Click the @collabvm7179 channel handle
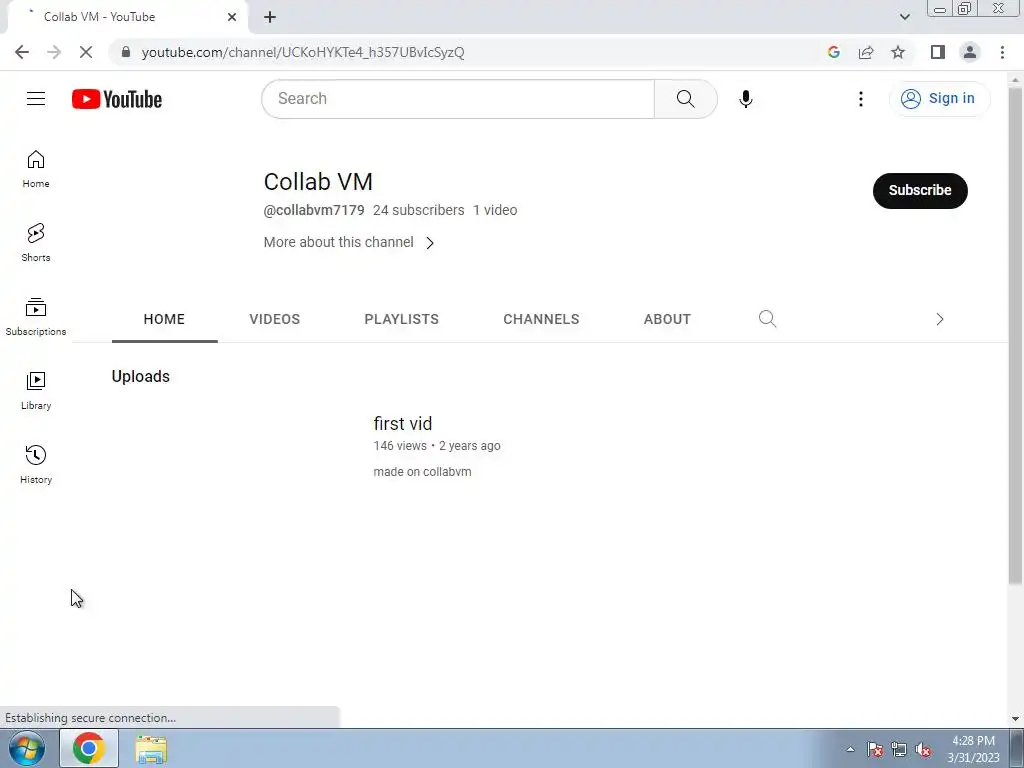 click(314, 210)
